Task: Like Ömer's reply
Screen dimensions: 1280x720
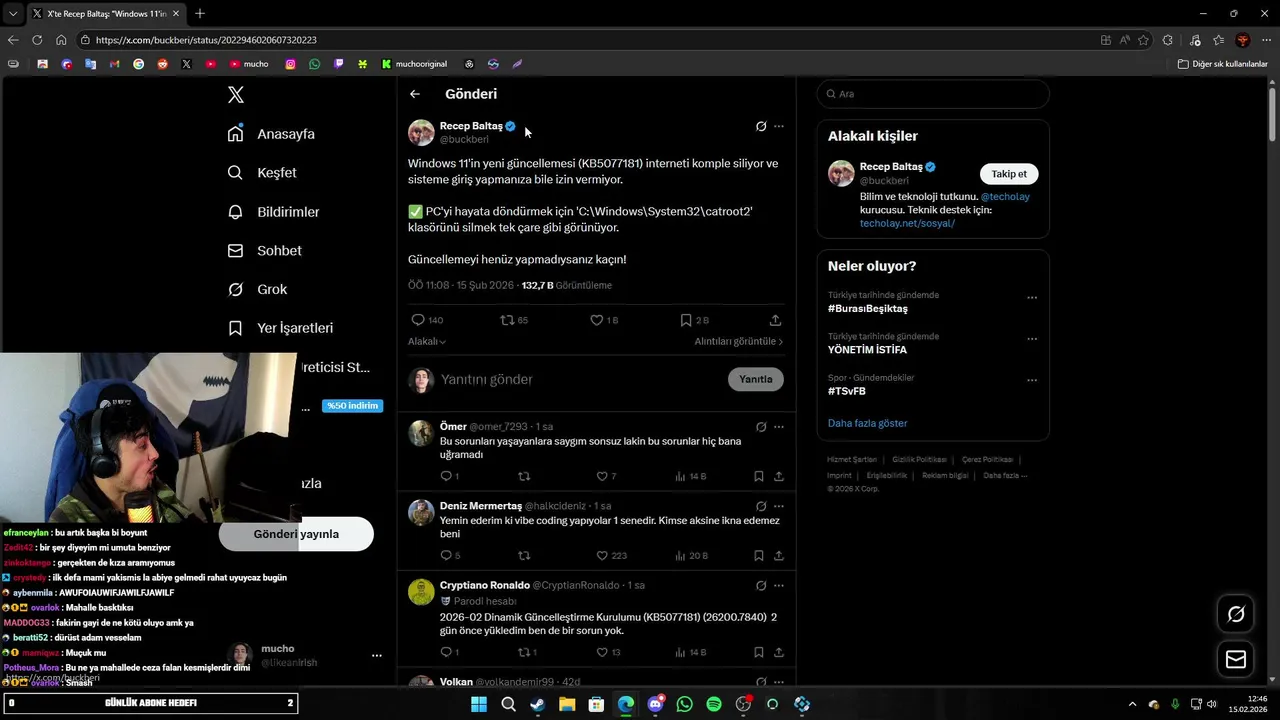Action: click(606, 477)
